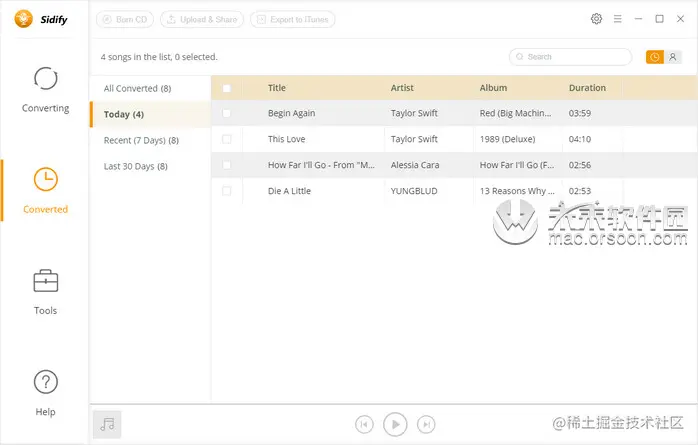Maximize the Sidify window
Viewport: 698px width, 445px height.
pyautogui.click(x=659, y=19)
